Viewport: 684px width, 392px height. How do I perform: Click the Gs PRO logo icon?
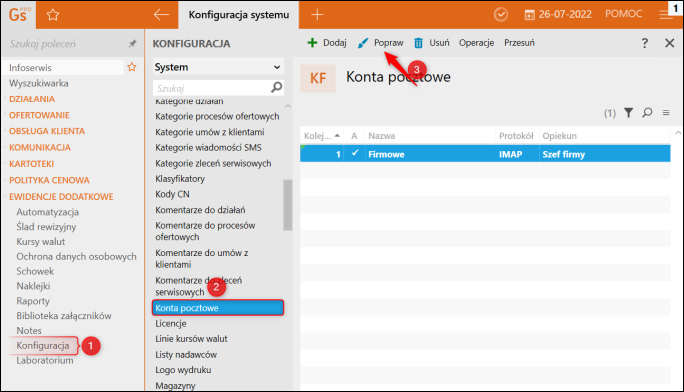pyautogui.click(x=19, y=15)
